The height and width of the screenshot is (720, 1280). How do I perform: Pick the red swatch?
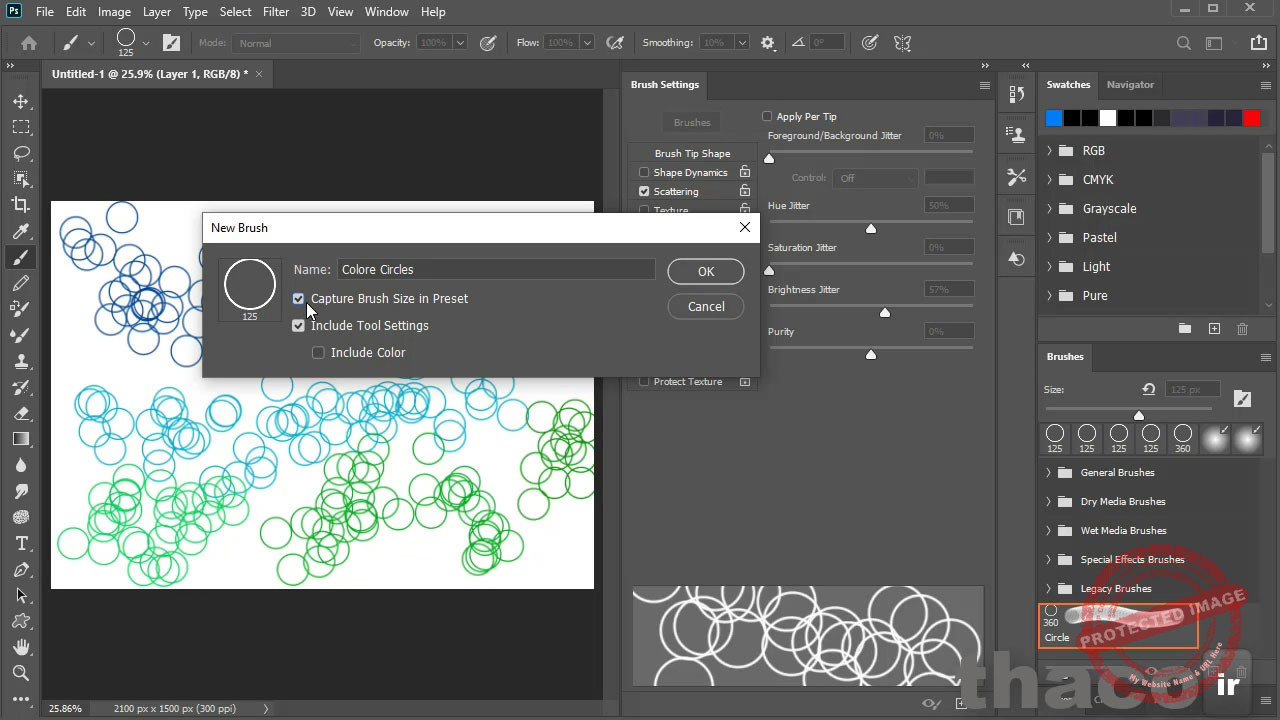tap(1251, 118)
